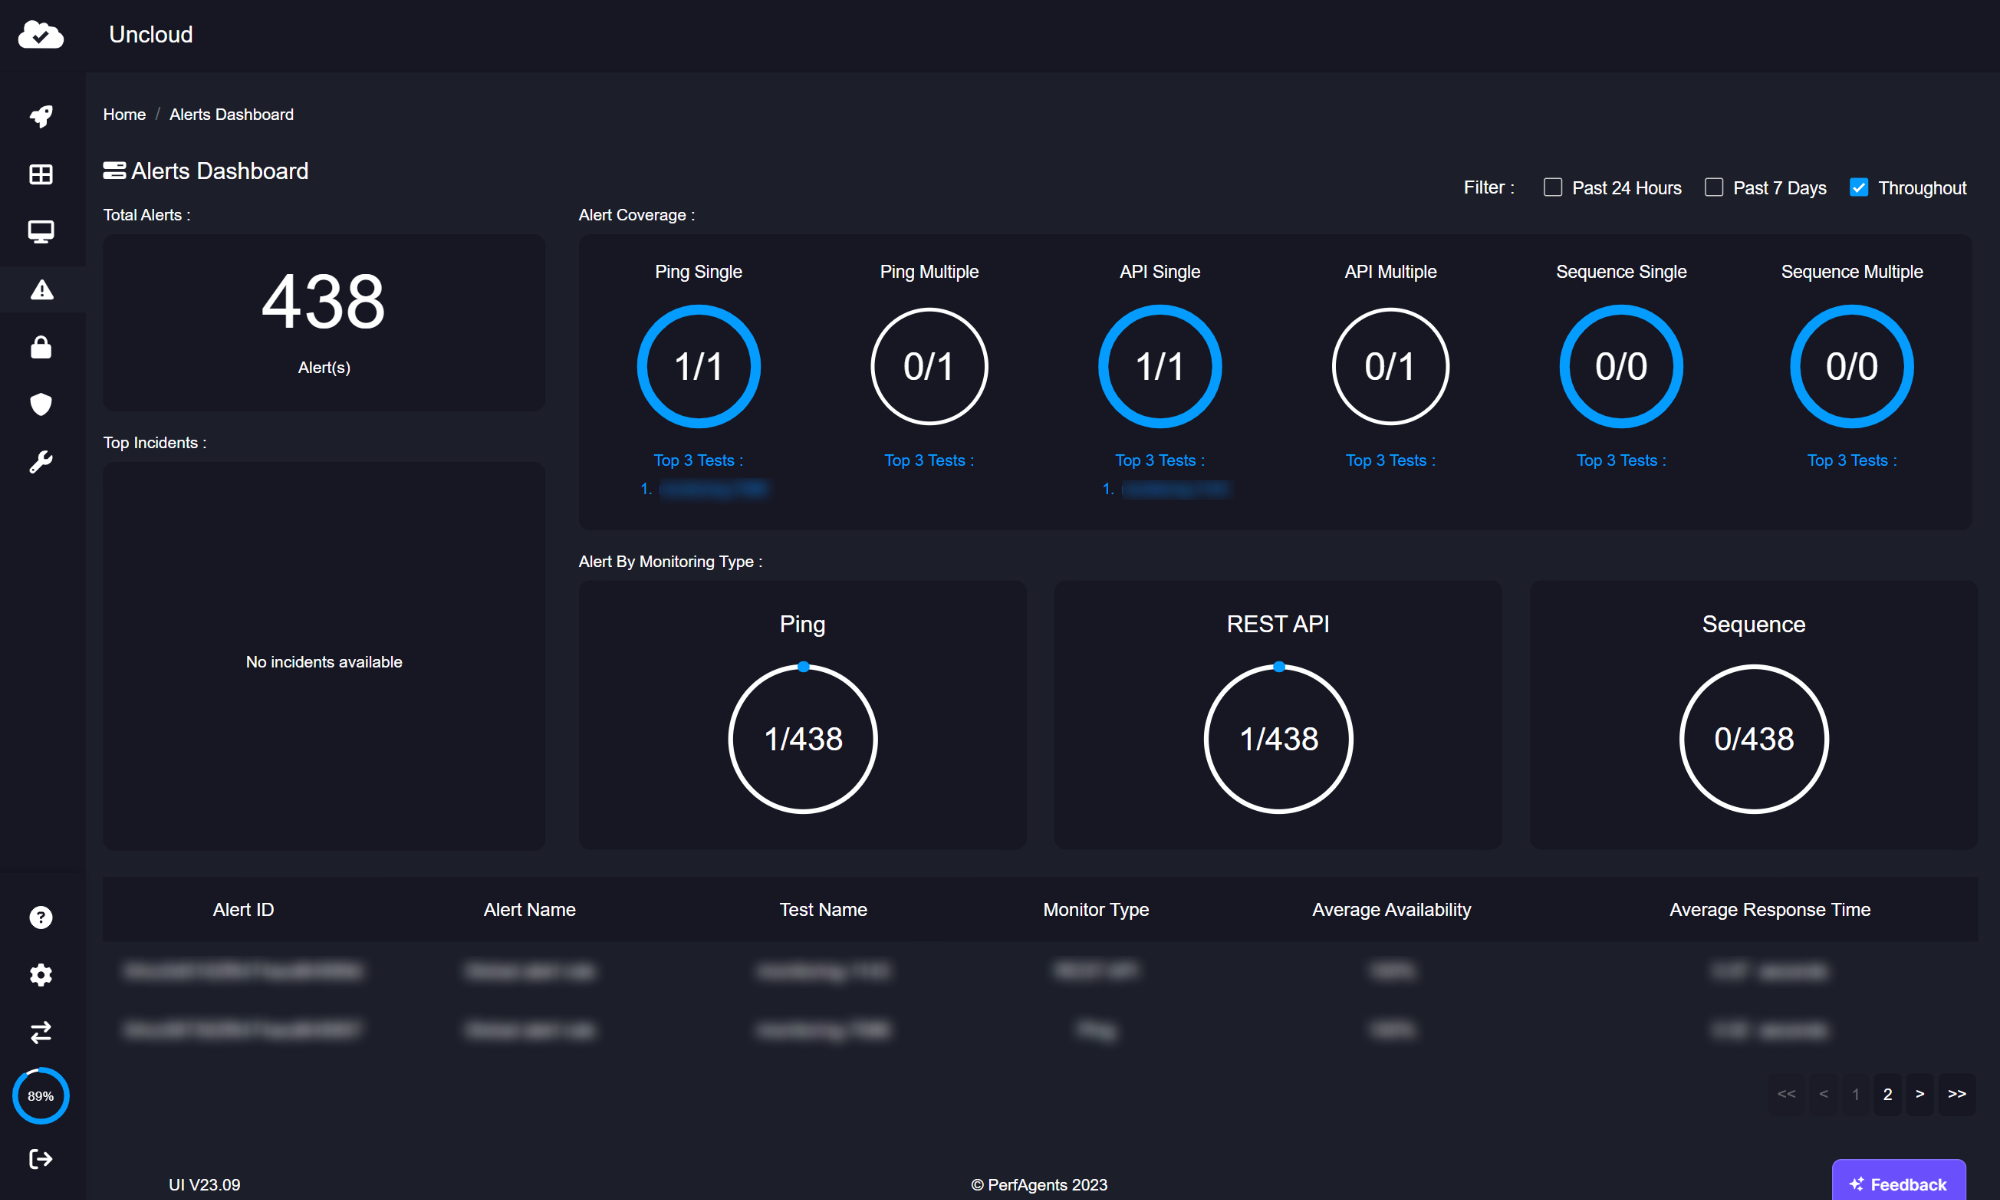Click the help question mark icon
This screenshot has height=1200, width=2000.
41,917
